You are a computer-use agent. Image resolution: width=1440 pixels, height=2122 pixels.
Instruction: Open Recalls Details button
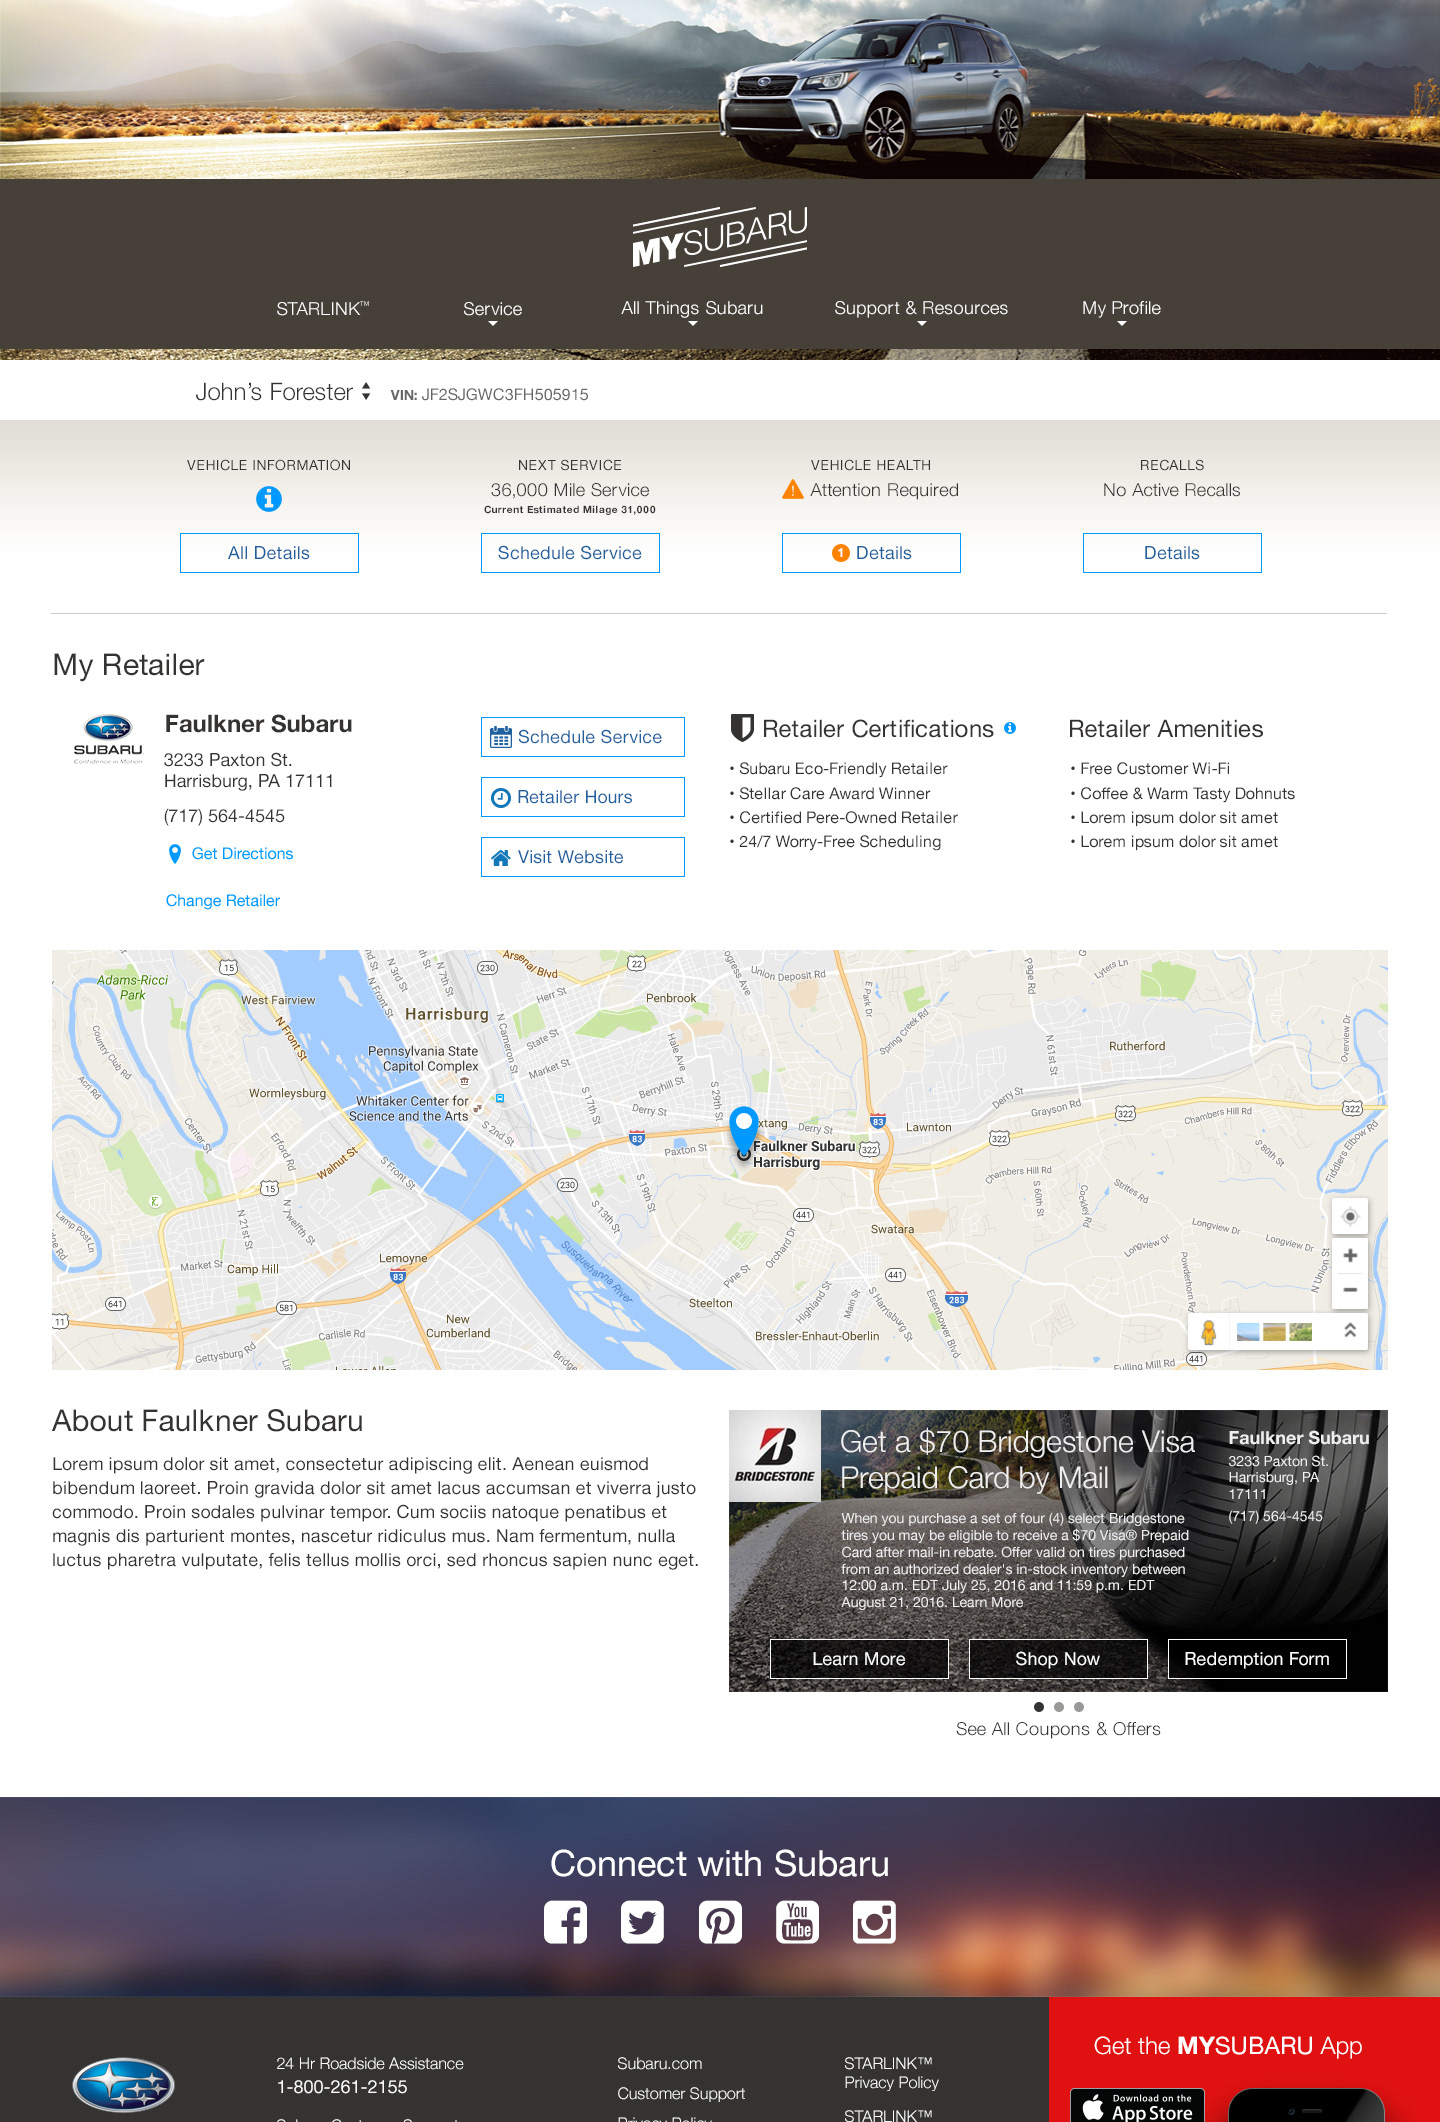[x=1172, y=553]
